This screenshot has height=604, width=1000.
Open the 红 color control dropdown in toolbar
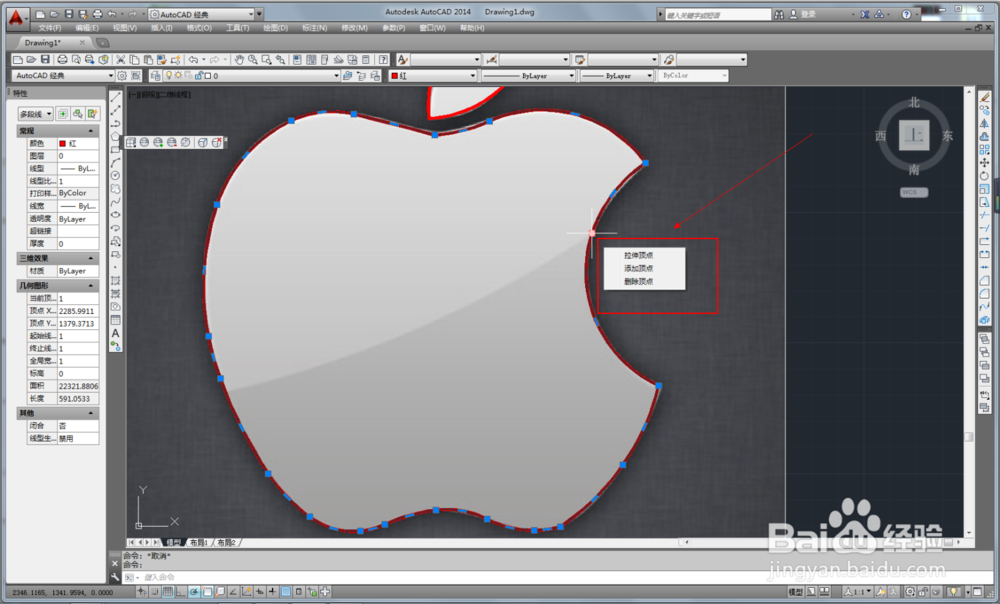tap(433, 75)
